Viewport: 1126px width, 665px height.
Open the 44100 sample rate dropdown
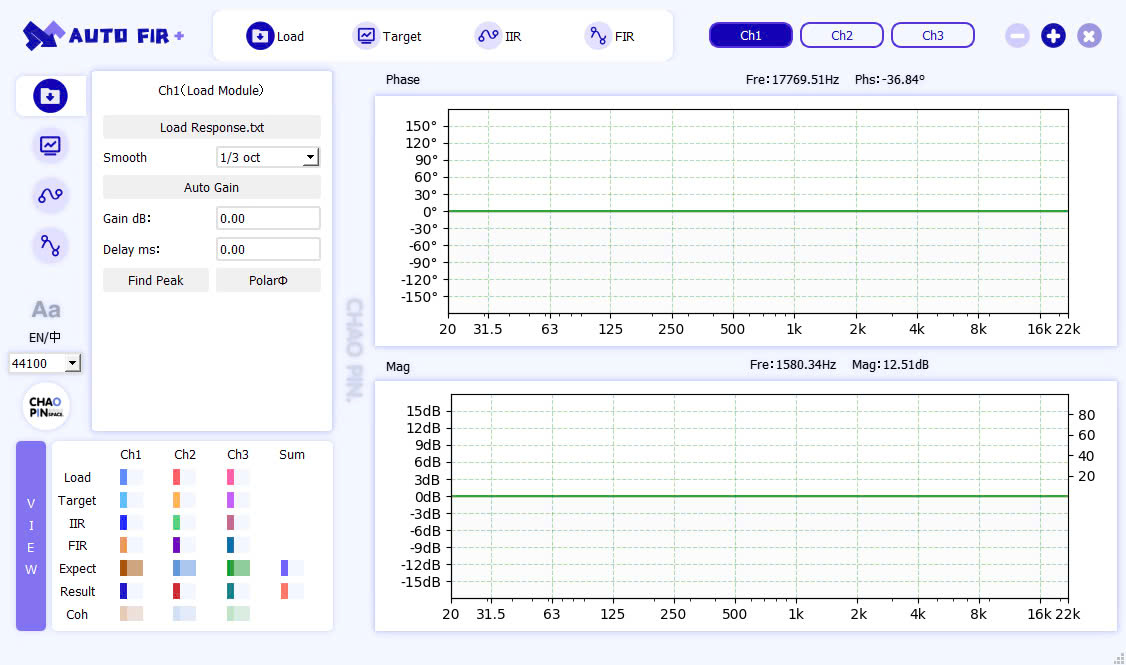[45, 363]
